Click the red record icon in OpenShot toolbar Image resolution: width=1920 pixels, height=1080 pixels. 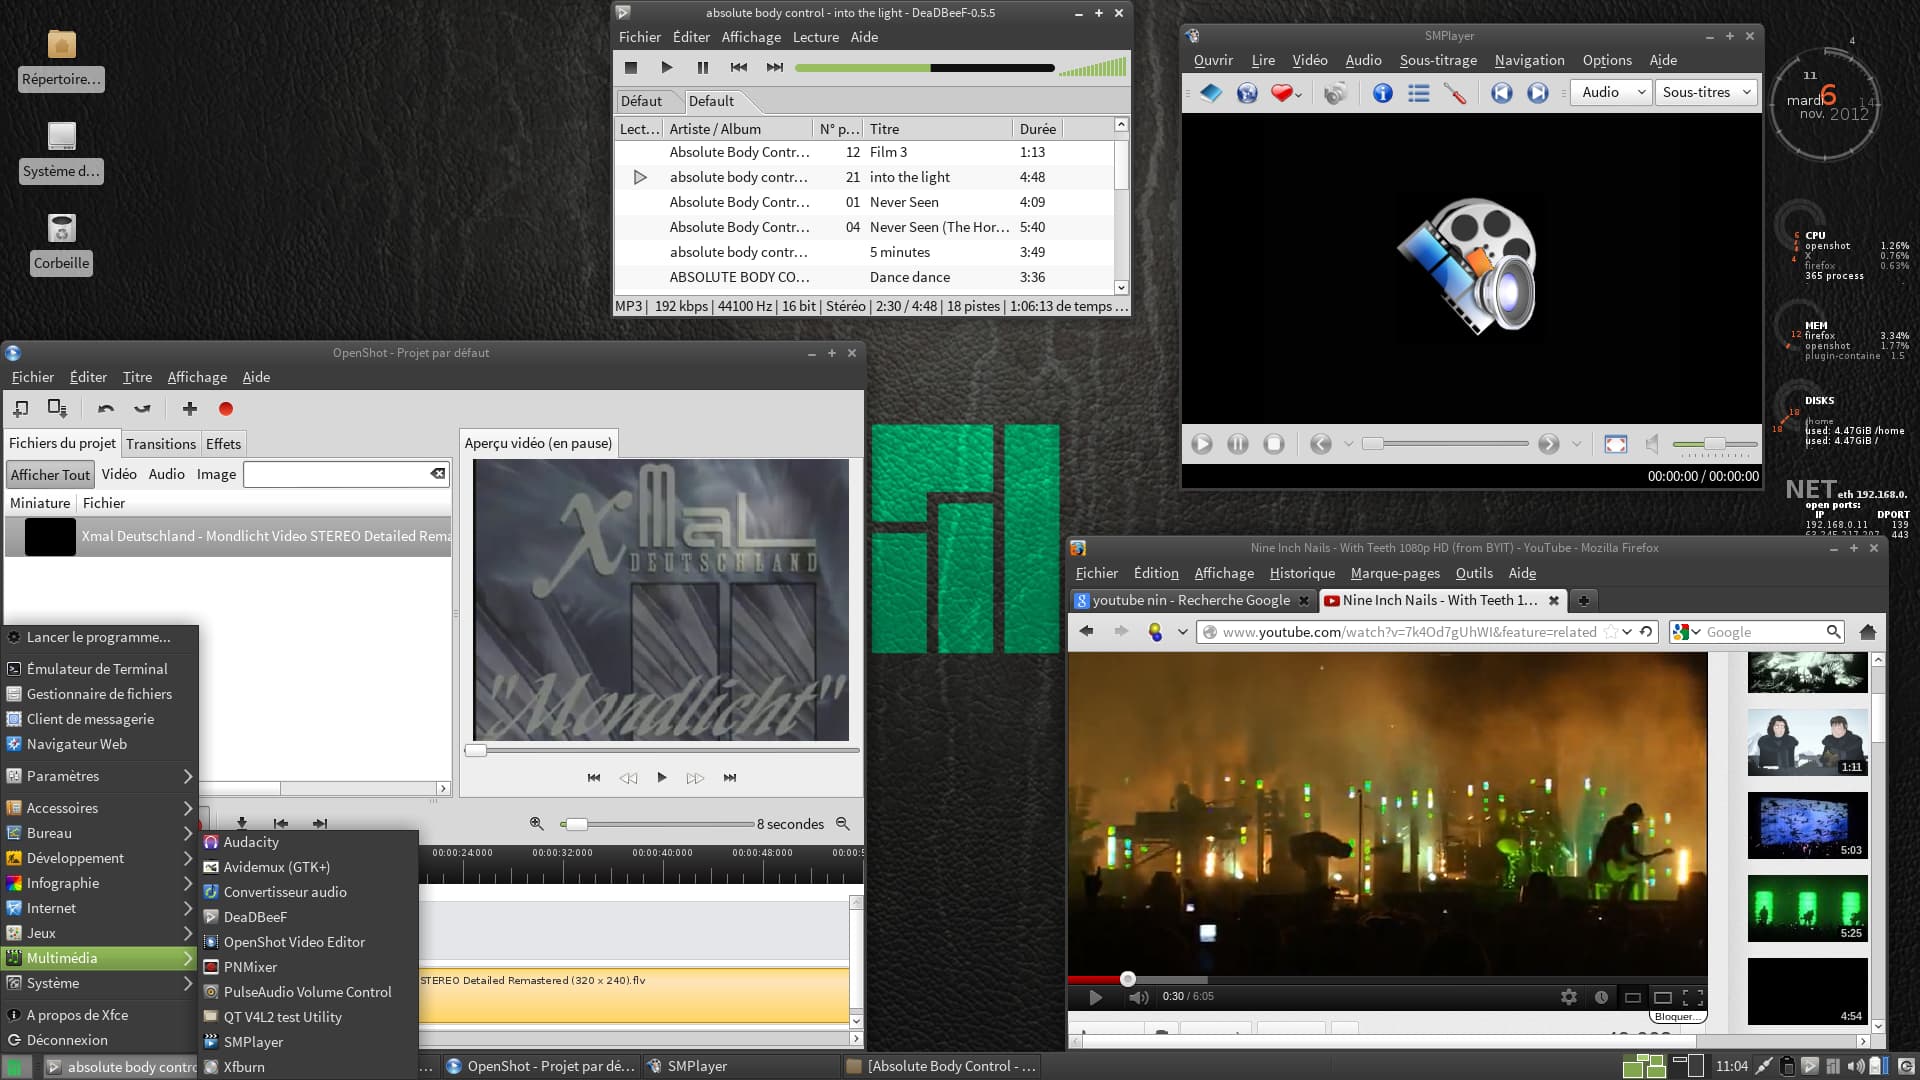point(226,409)
